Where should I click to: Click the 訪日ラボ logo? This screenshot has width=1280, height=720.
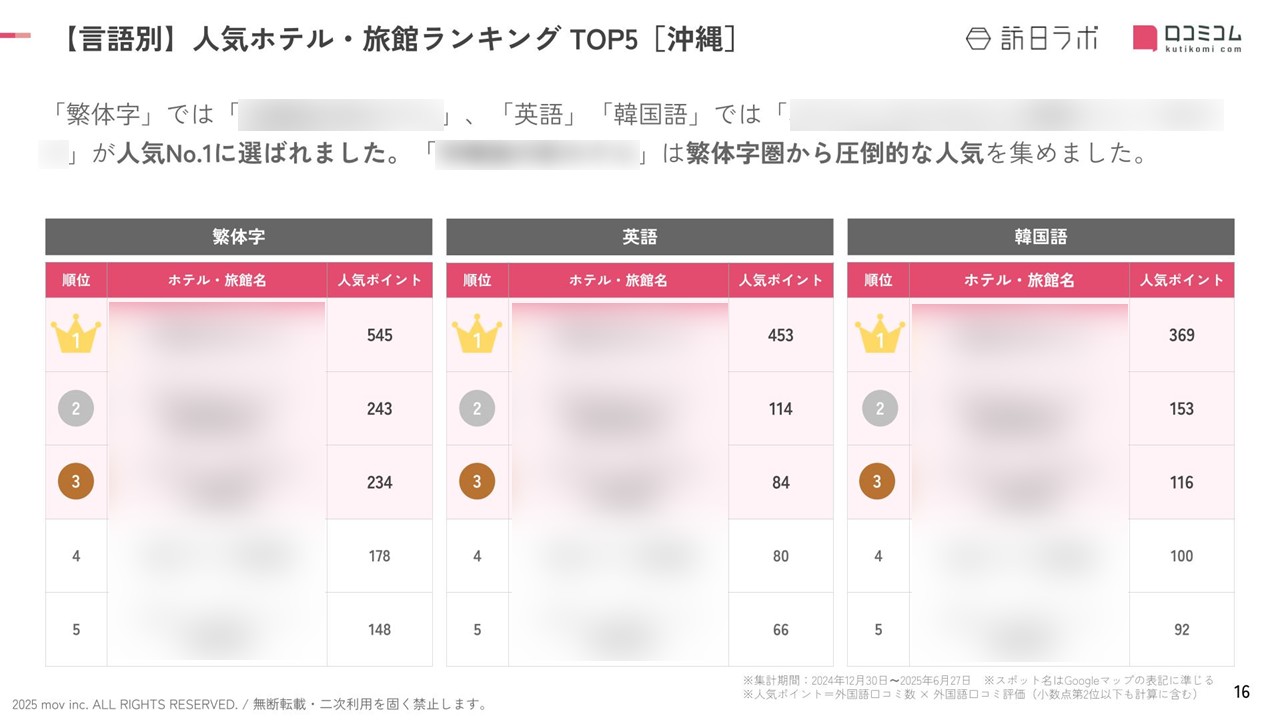pyautogui.click(x=1031, y=38)
